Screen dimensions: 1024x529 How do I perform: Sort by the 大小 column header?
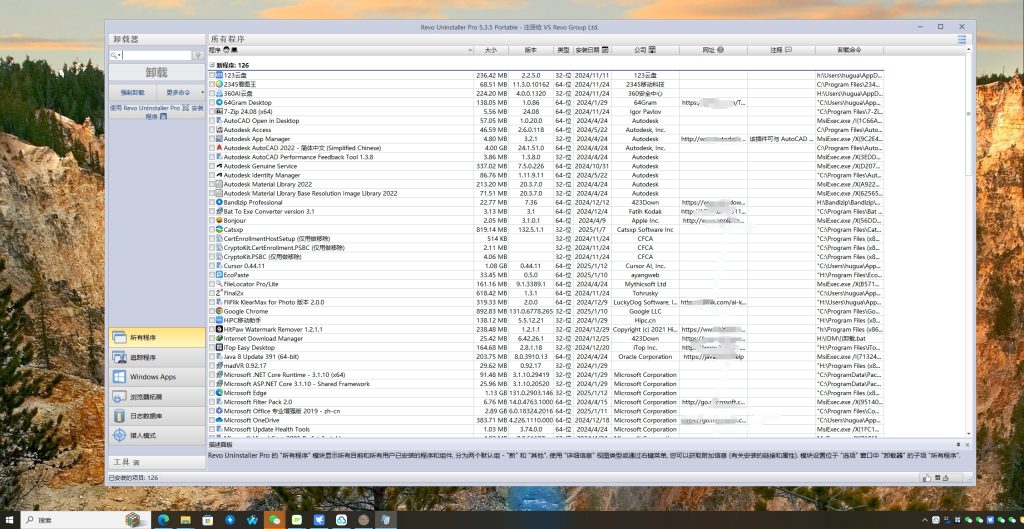[491, 50]
